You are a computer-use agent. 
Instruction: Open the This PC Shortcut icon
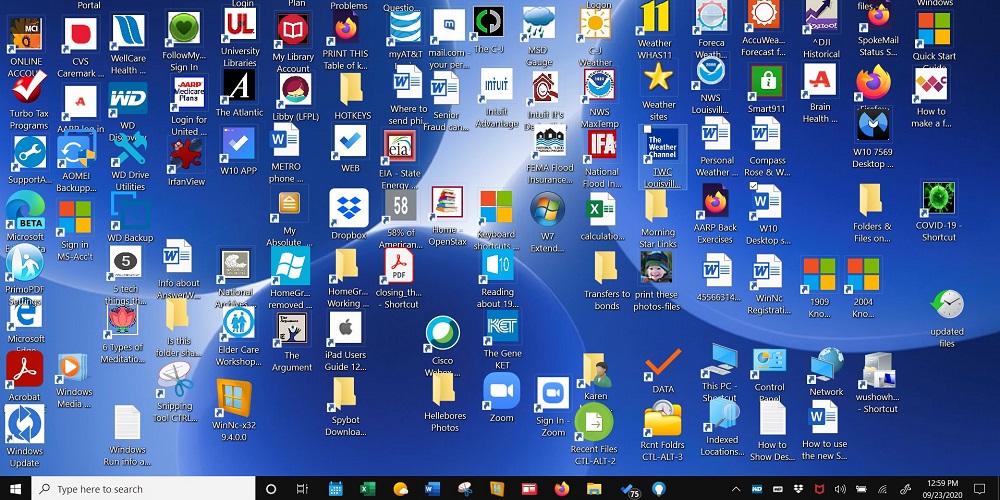[719, 361]
